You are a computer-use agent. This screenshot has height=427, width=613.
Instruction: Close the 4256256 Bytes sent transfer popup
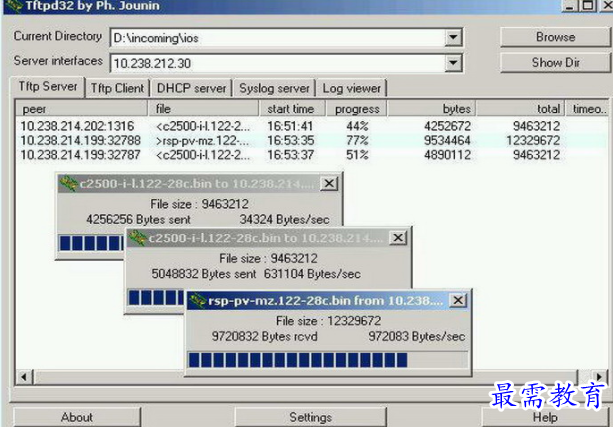(x=329, y=183)
